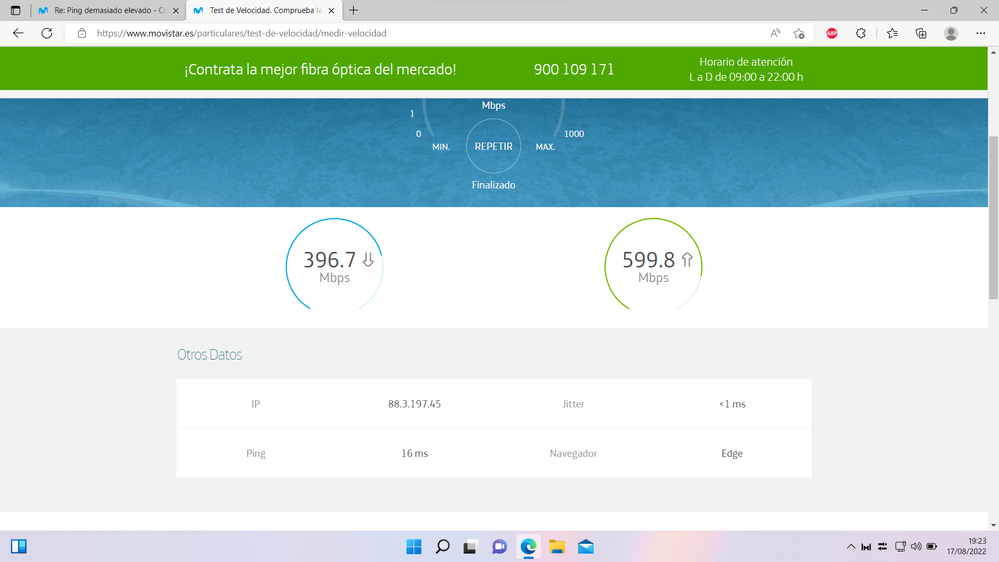Open the ABP Adblock Plus extension
The width and height of the screenshot is (999, 562).
(831, 33)
